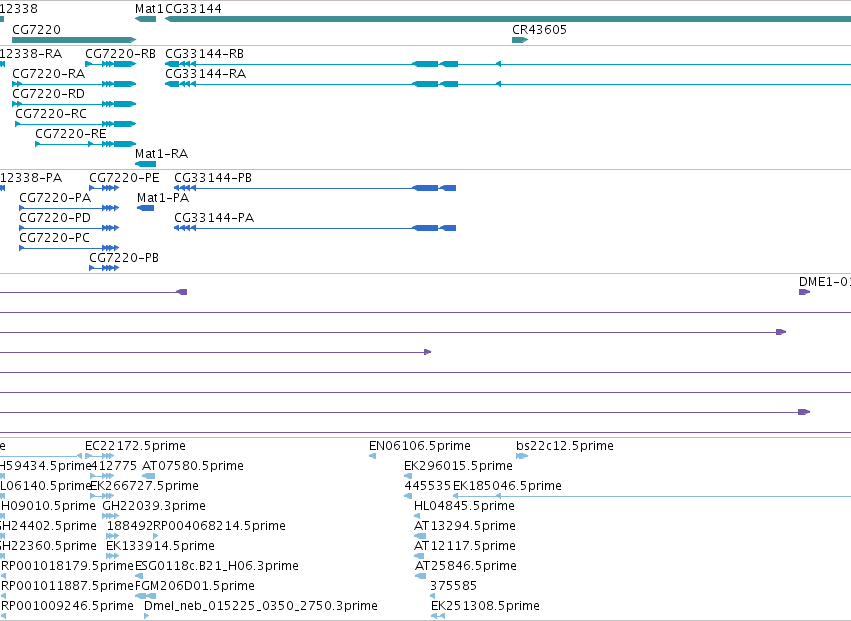Open the Mat1-PA protein feature

tap(163, 198)
